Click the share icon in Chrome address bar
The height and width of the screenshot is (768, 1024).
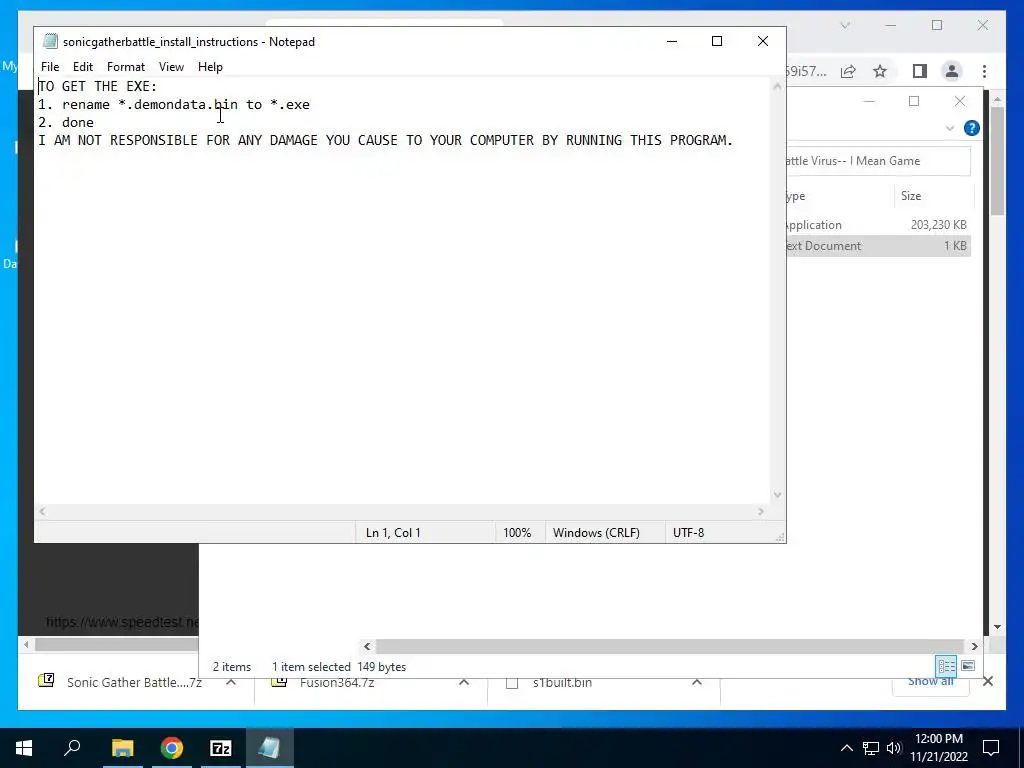848,71
